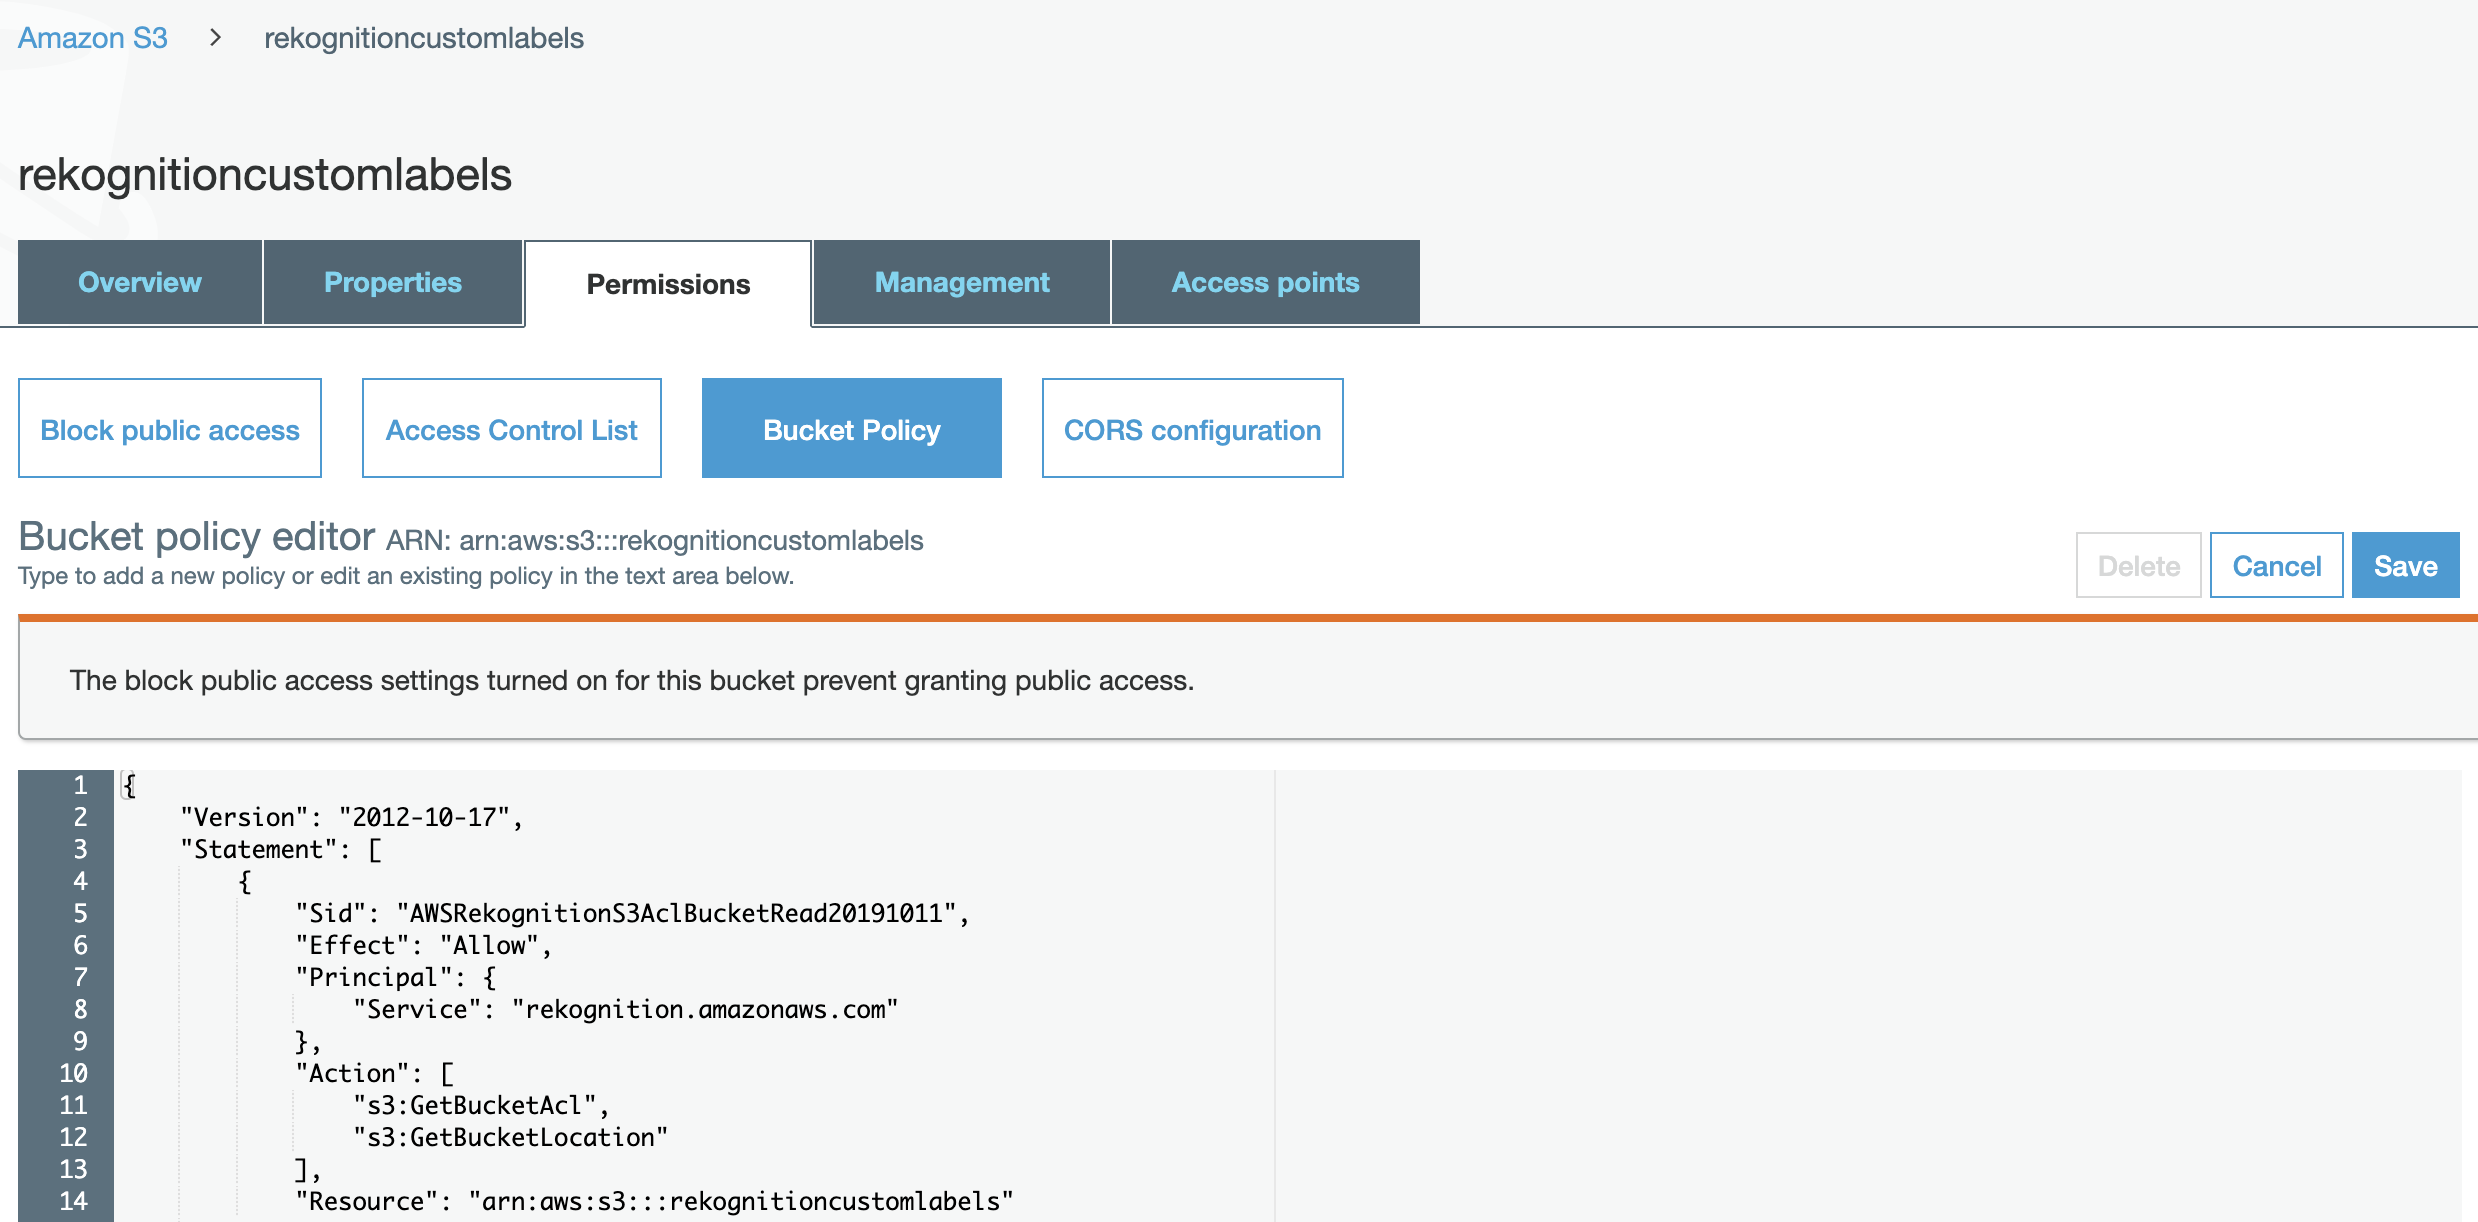
Task: Open the Amazon S3 breadcrumb link
Action: [92, 38]
